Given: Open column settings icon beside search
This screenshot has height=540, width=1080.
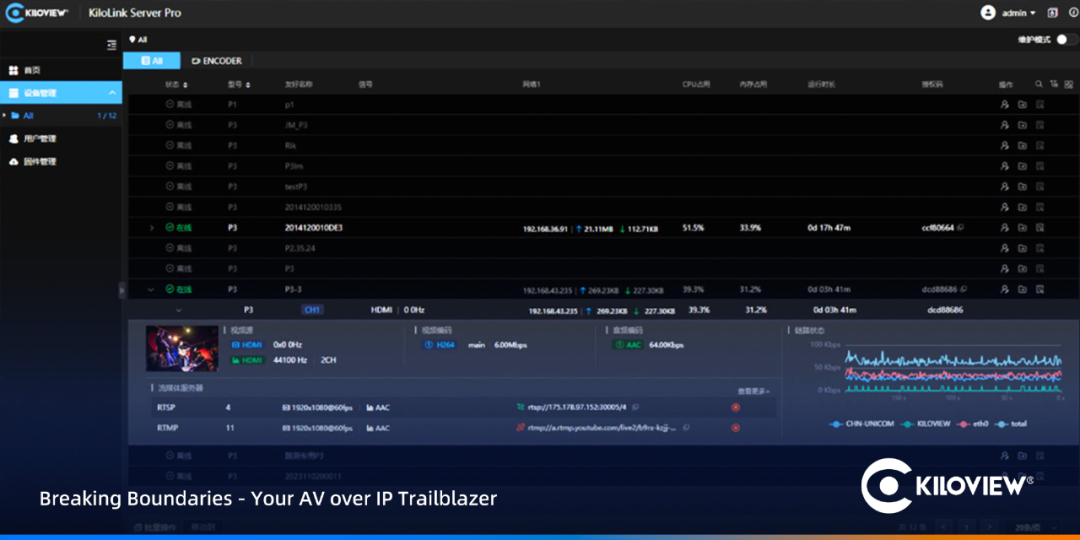Looking at the screenshot, I should pos(1054,84).
